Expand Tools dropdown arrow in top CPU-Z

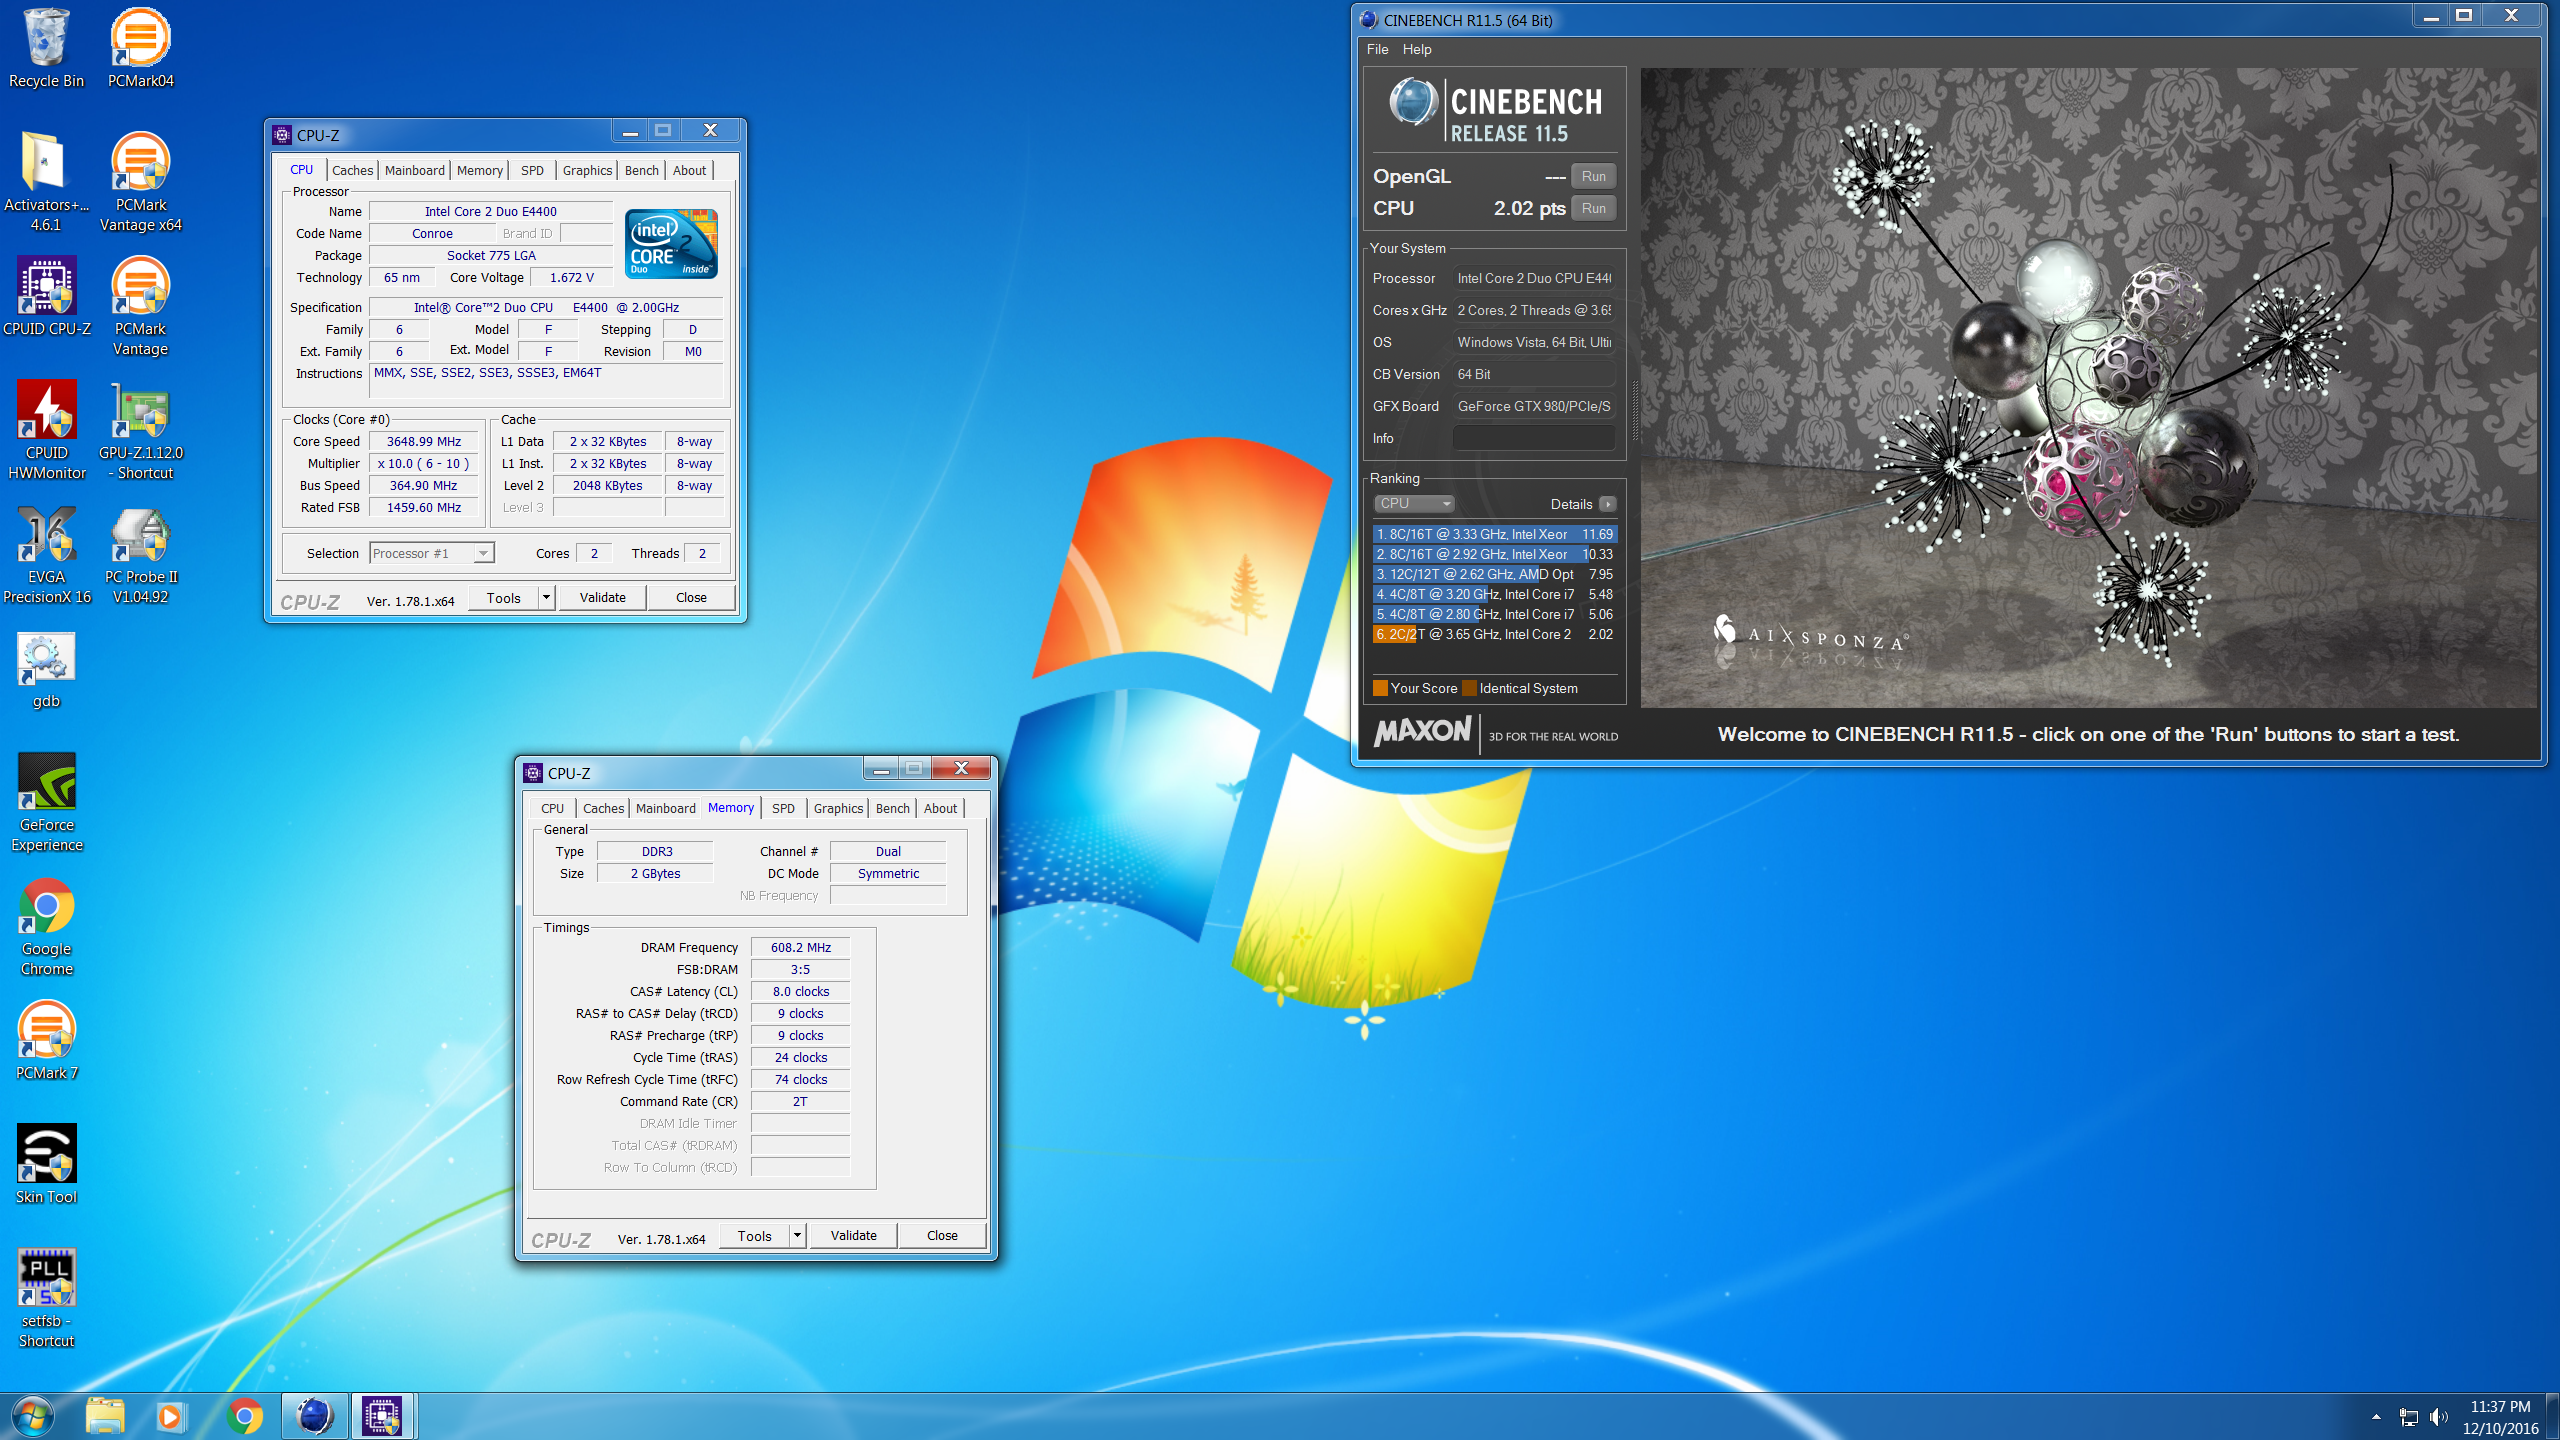pyautogui.click(x=546, y=597)
